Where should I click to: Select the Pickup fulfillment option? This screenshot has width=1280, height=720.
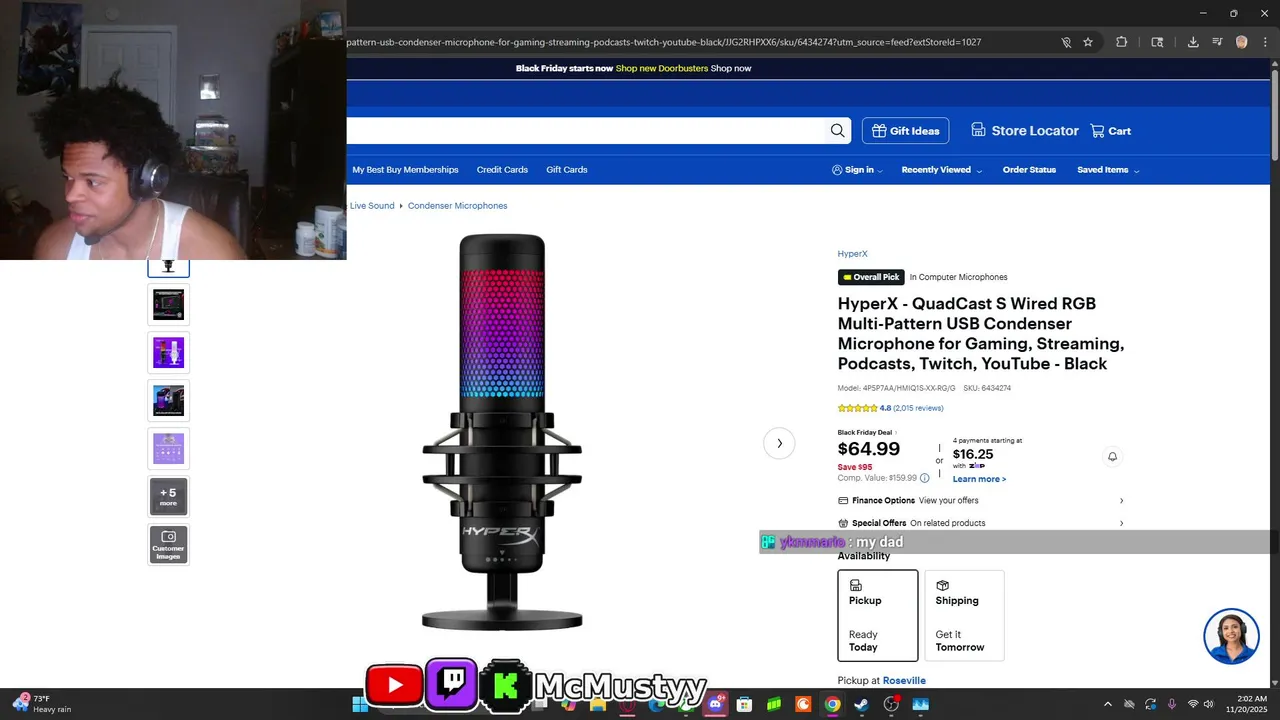(878, 616)
